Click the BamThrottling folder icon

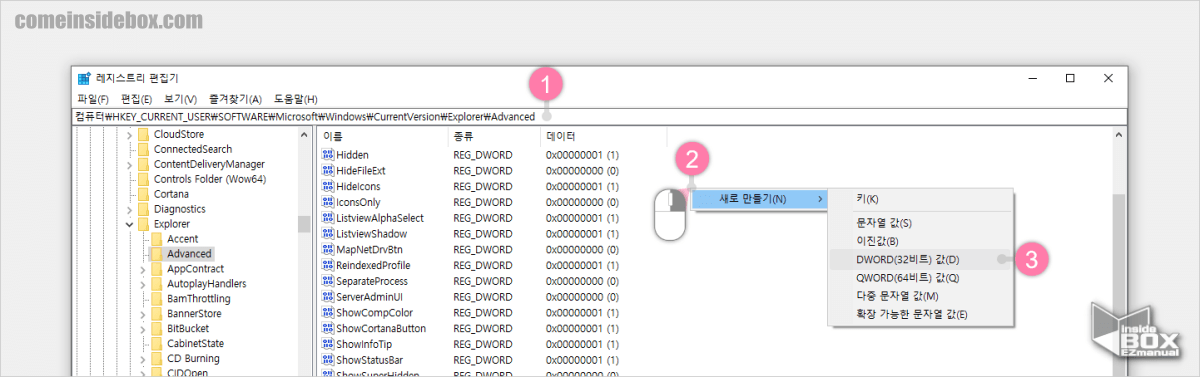(x=157, y=299)
